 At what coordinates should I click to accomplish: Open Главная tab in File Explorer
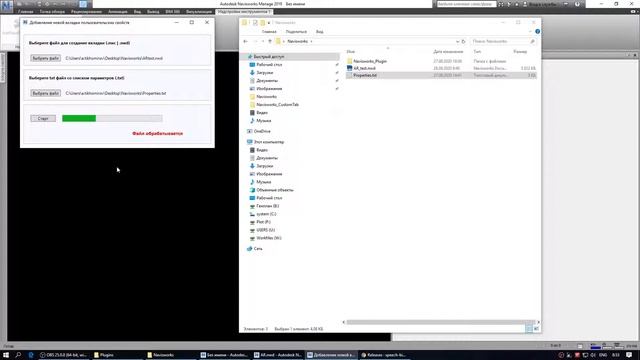click(269, 31)
